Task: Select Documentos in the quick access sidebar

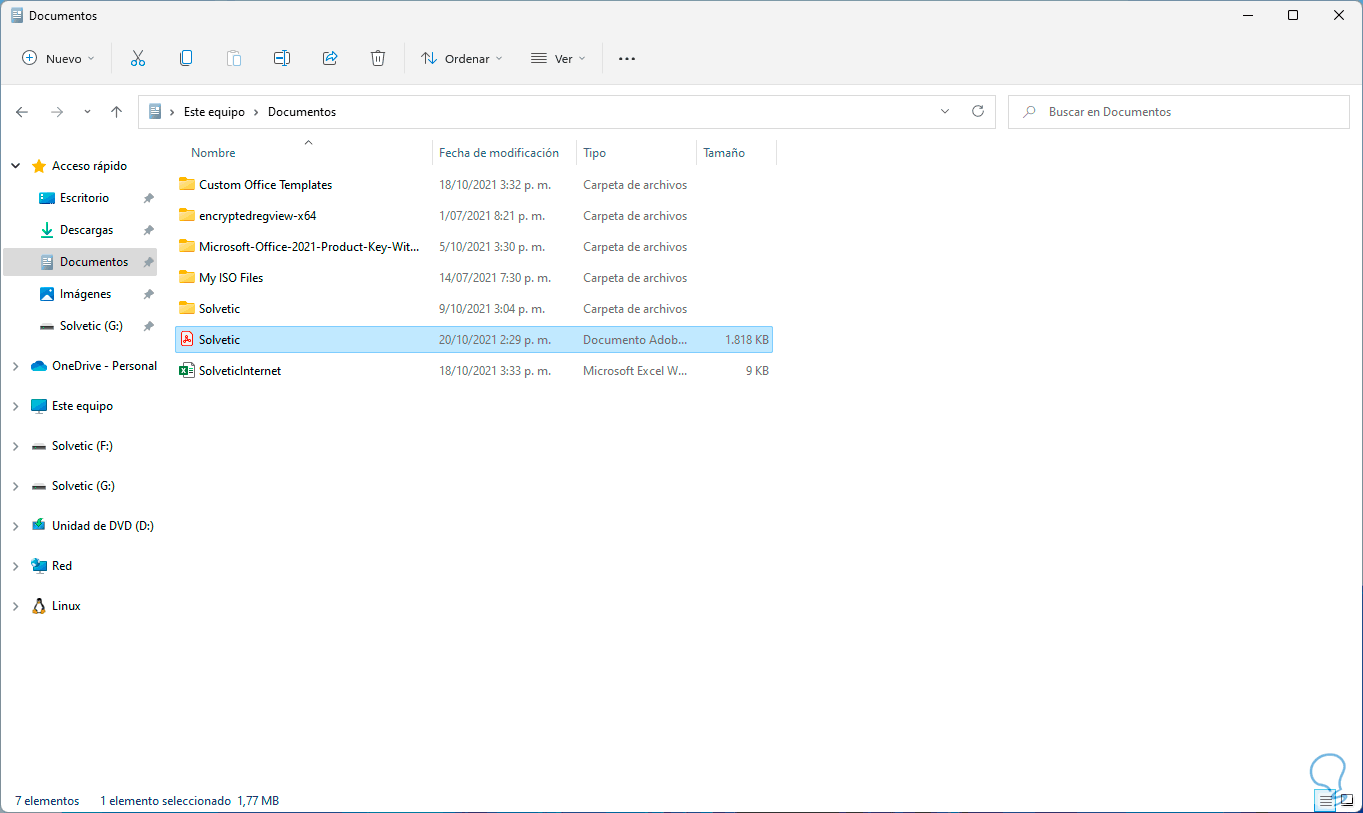Action: [80, 262]
